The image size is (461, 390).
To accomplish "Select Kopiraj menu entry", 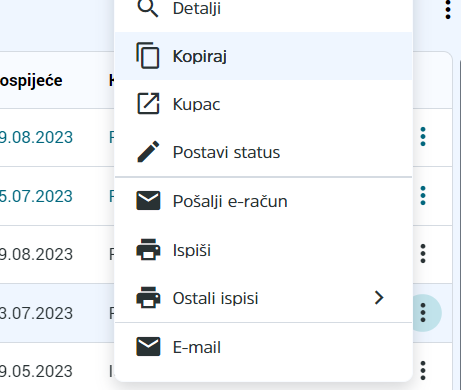I will pos(263,56).
